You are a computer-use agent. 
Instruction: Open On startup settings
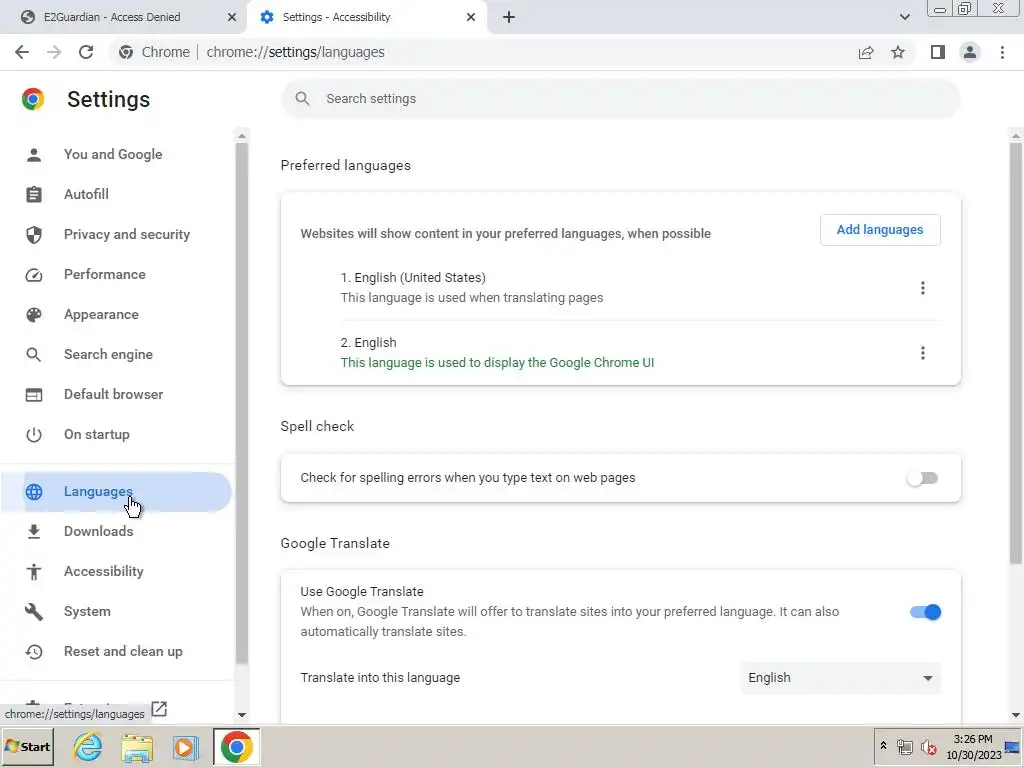click(x=97, y=434)
